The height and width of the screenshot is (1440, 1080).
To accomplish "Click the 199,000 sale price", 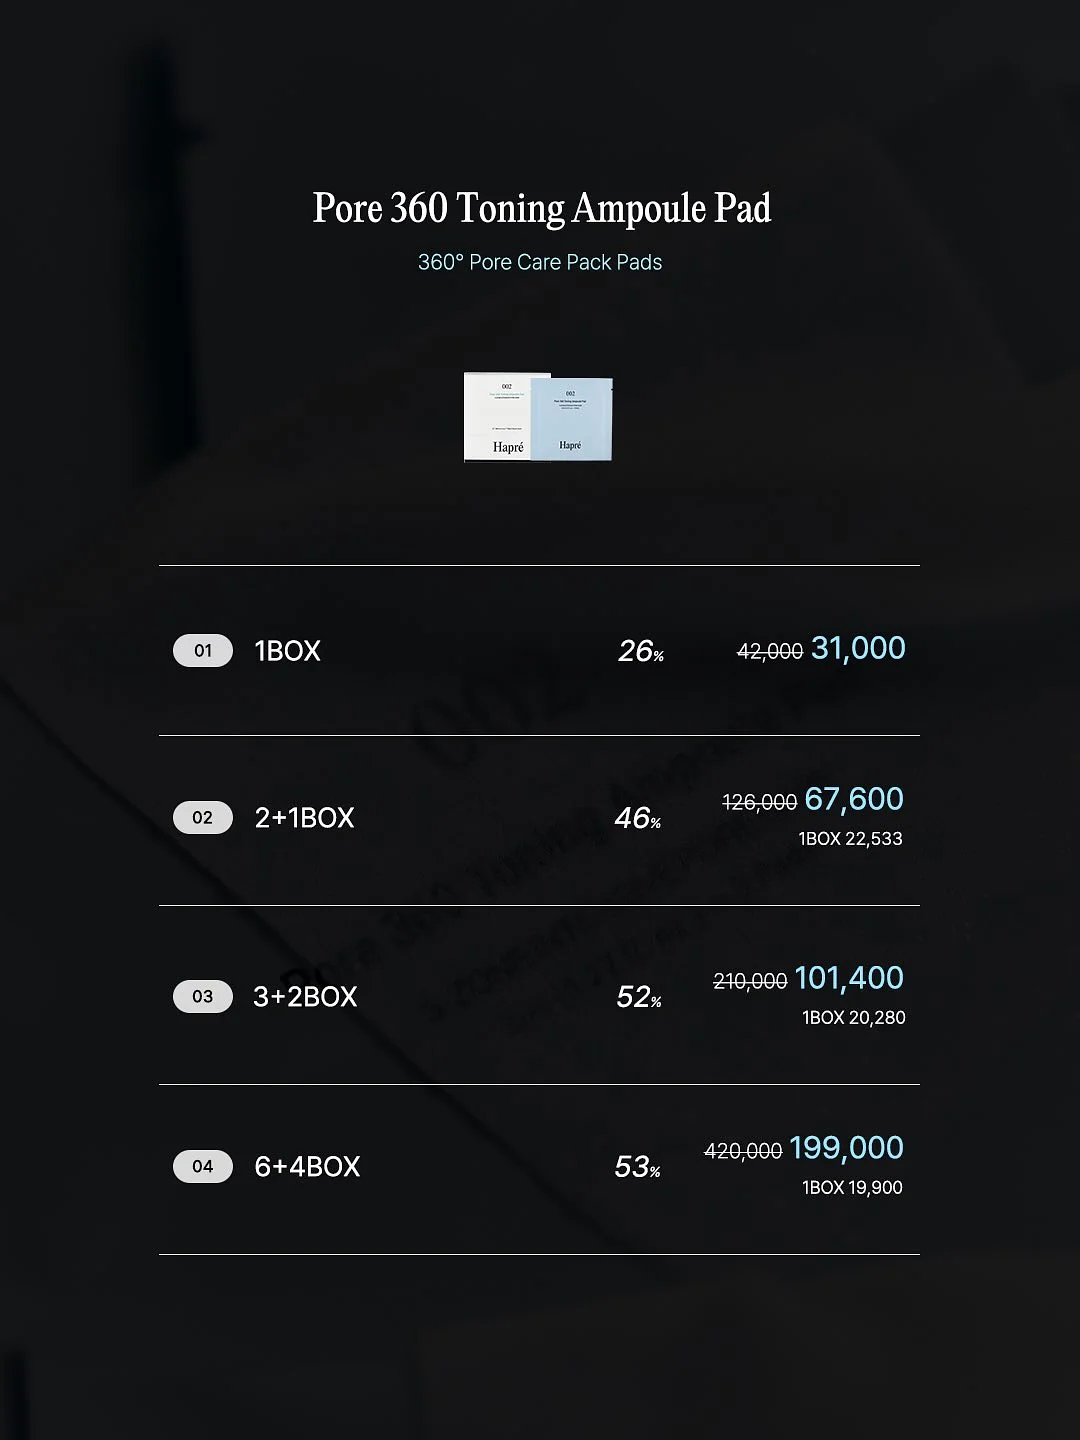I will coord(847,1148).
